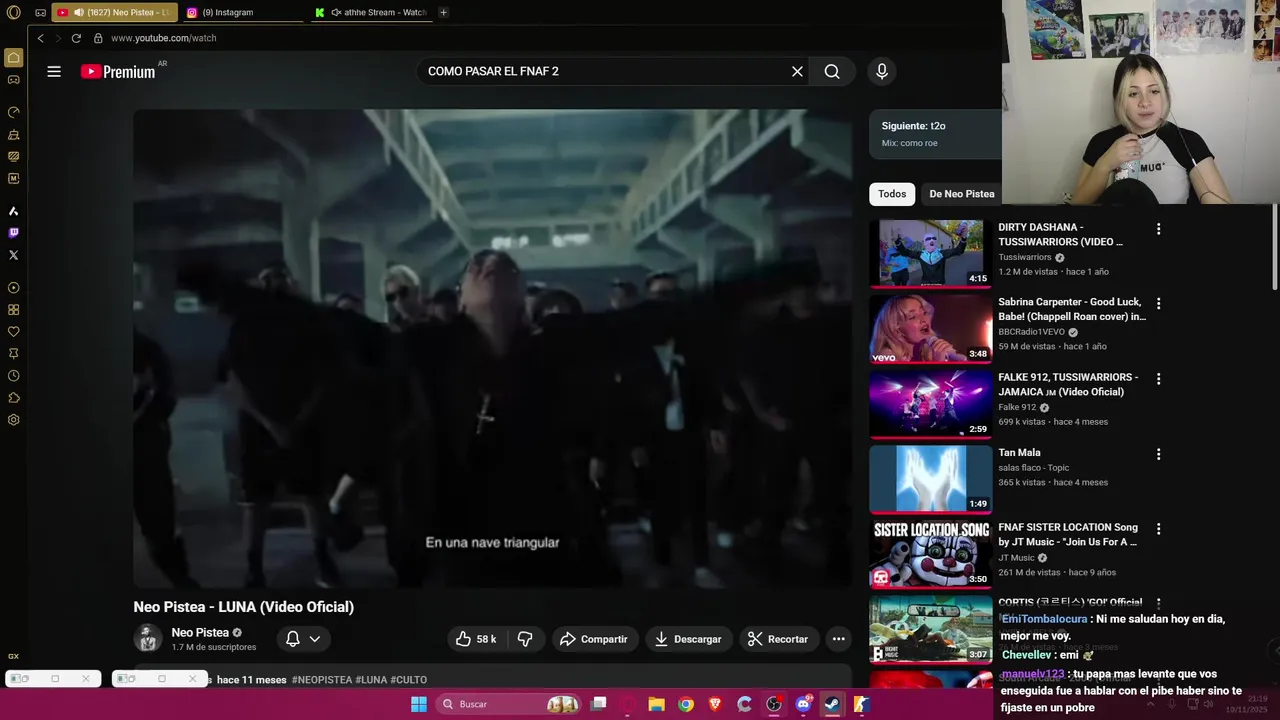Open options menu for Tan Mala video
Screen dimensions: 1280x720
(x=1159, y=454)
